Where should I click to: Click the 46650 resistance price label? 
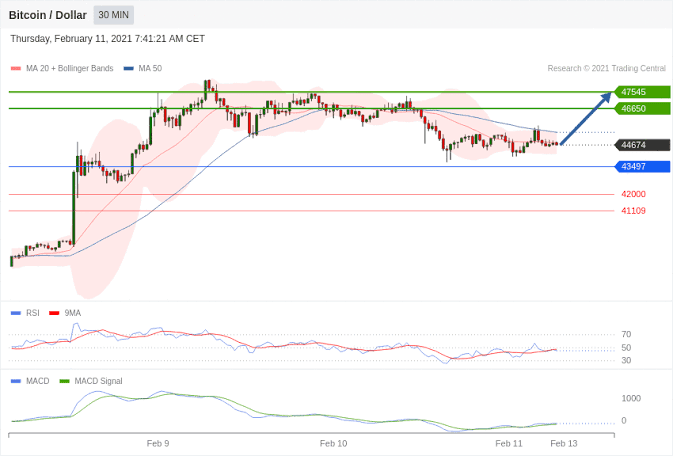click(642, 109)
